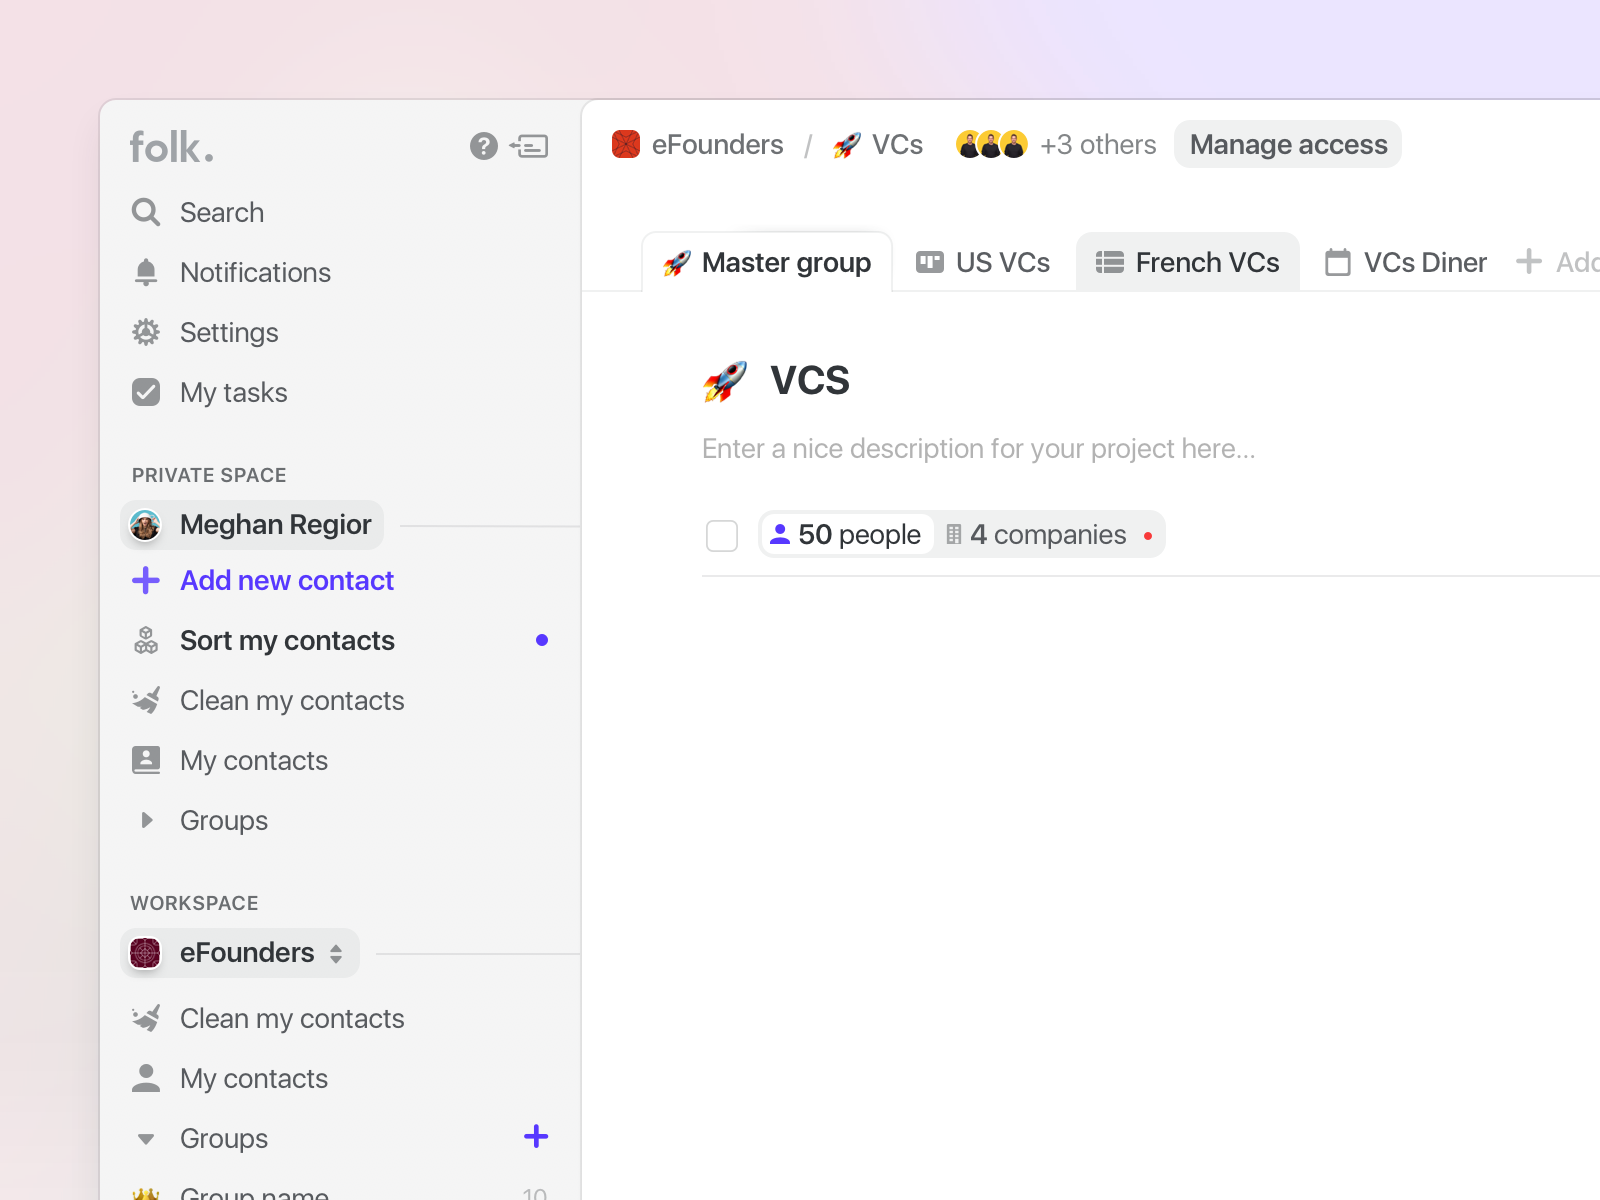1600x1200 pixels.
Task: Open private Clean my contacts broom
Action: coord(146,700)
